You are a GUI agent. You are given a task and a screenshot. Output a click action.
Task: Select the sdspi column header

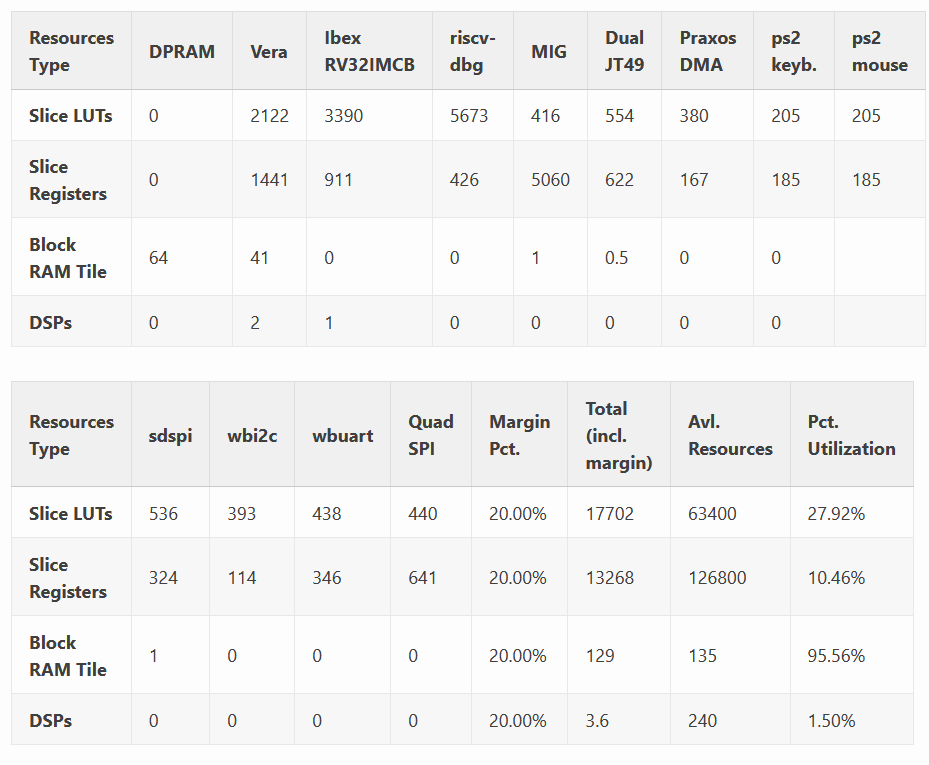click(x=171, y=435)
